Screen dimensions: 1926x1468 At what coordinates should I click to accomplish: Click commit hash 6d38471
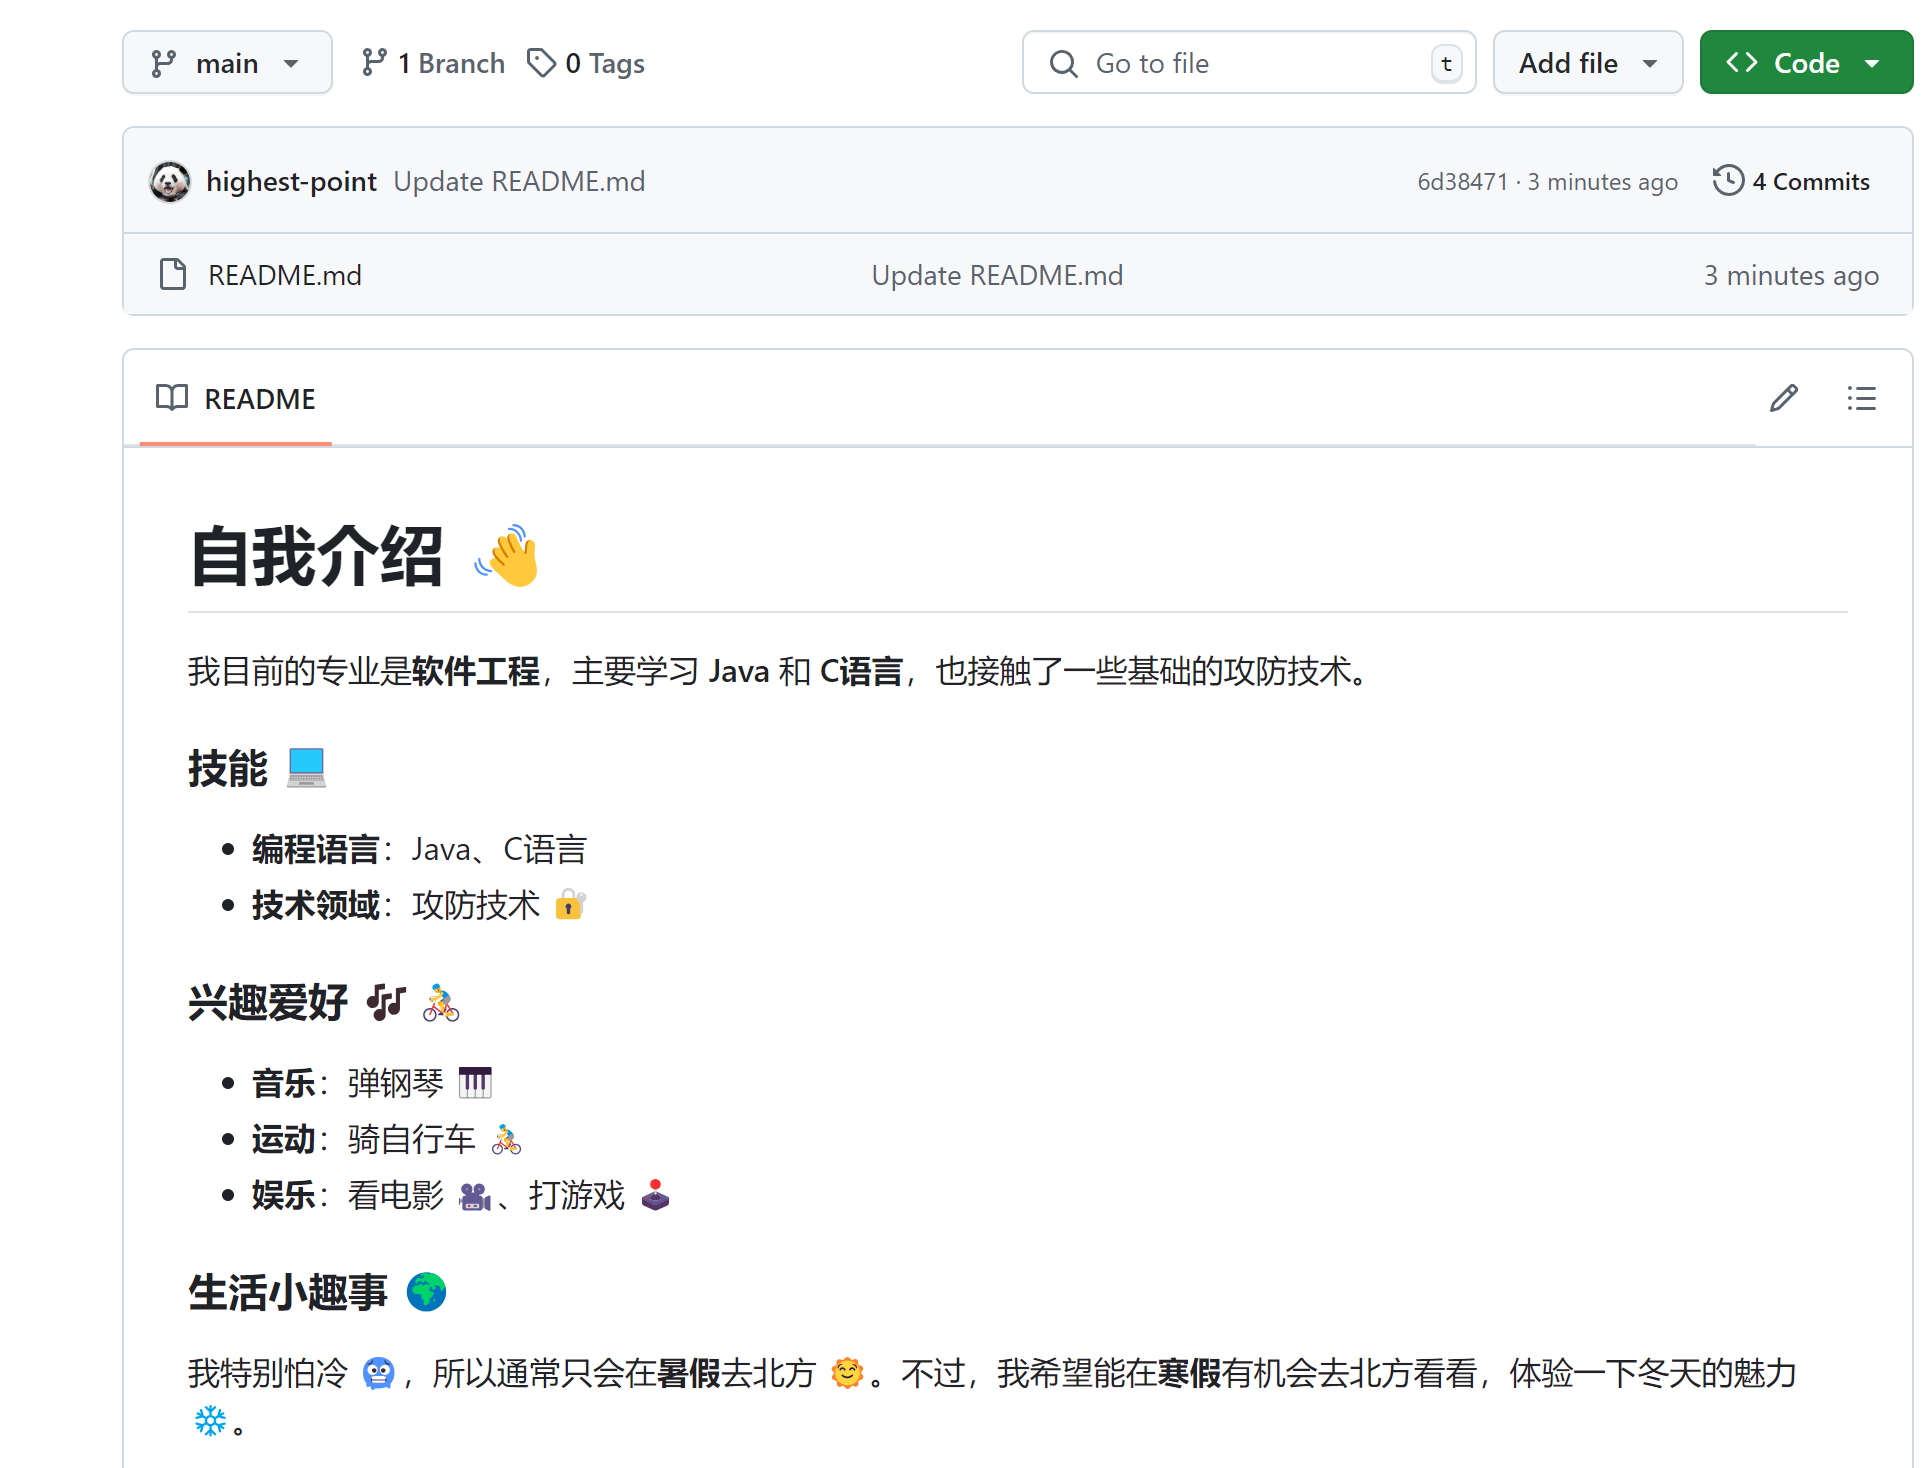(1462, 182)
